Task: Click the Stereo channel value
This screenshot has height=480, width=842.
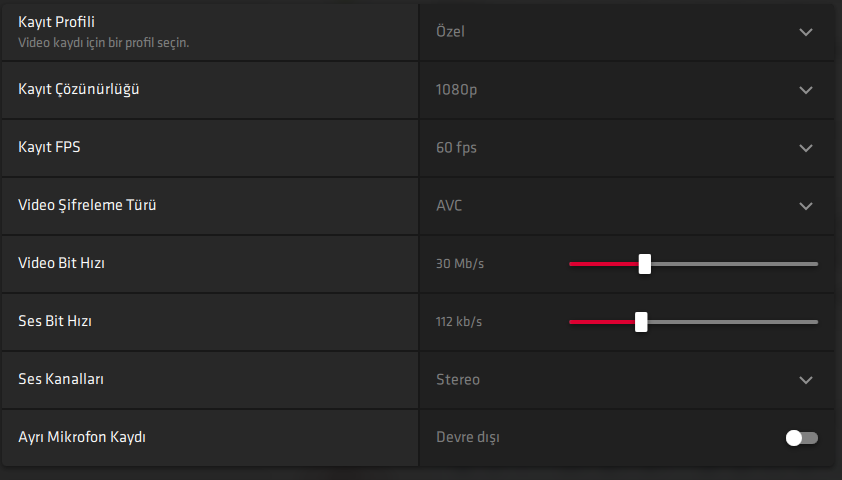Action: [x=458, y=380]
